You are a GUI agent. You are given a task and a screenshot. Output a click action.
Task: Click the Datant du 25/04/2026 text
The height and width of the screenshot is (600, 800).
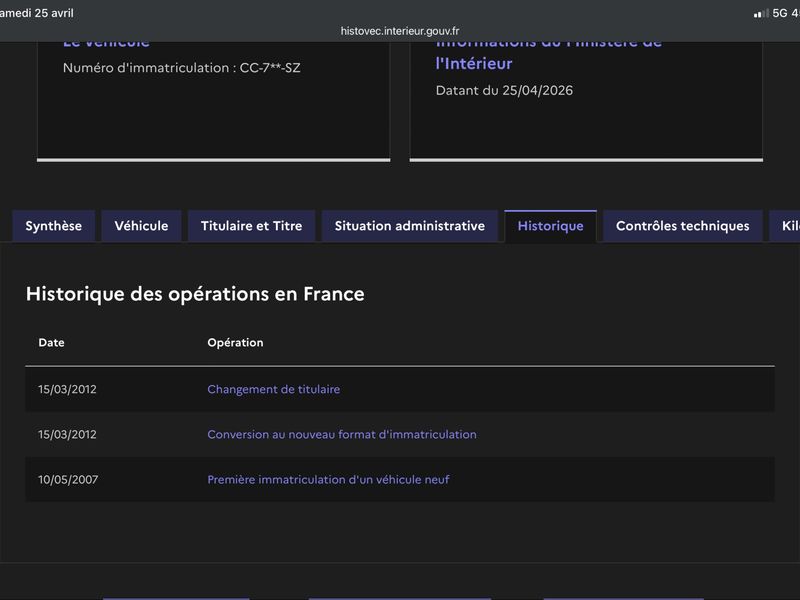(504, 90)
